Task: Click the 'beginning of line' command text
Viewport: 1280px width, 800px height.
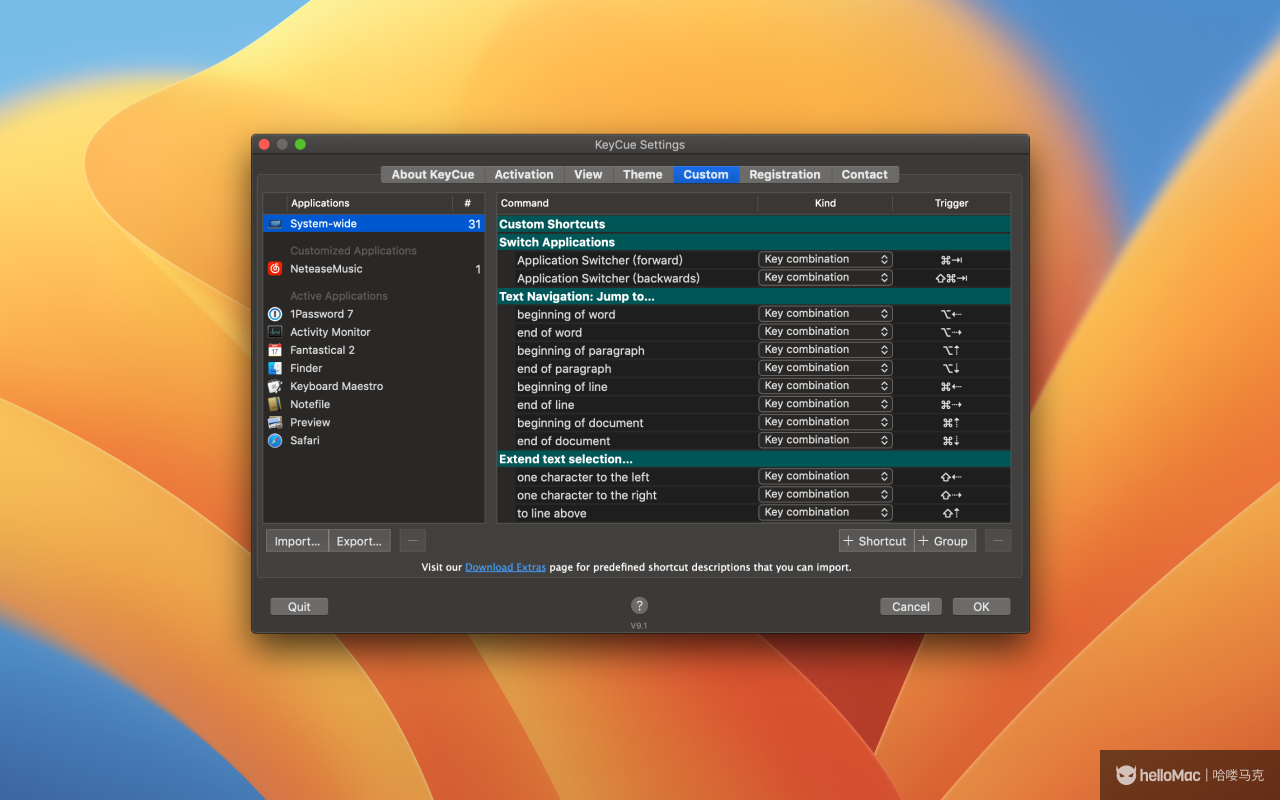Action: (562, 387)
